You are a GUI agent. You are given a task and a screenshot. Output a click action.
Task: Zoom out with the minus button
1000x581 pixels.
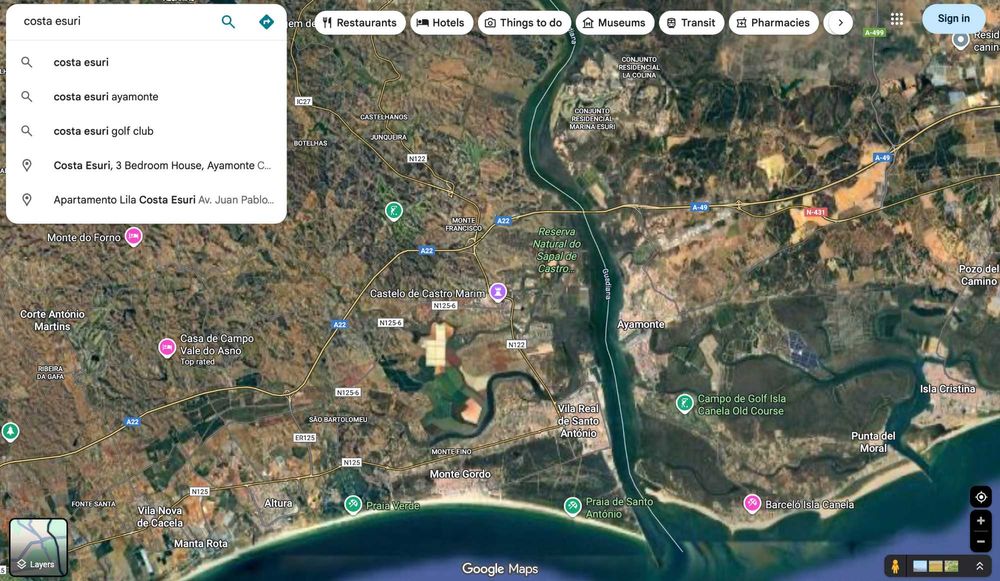pos(981,541)
